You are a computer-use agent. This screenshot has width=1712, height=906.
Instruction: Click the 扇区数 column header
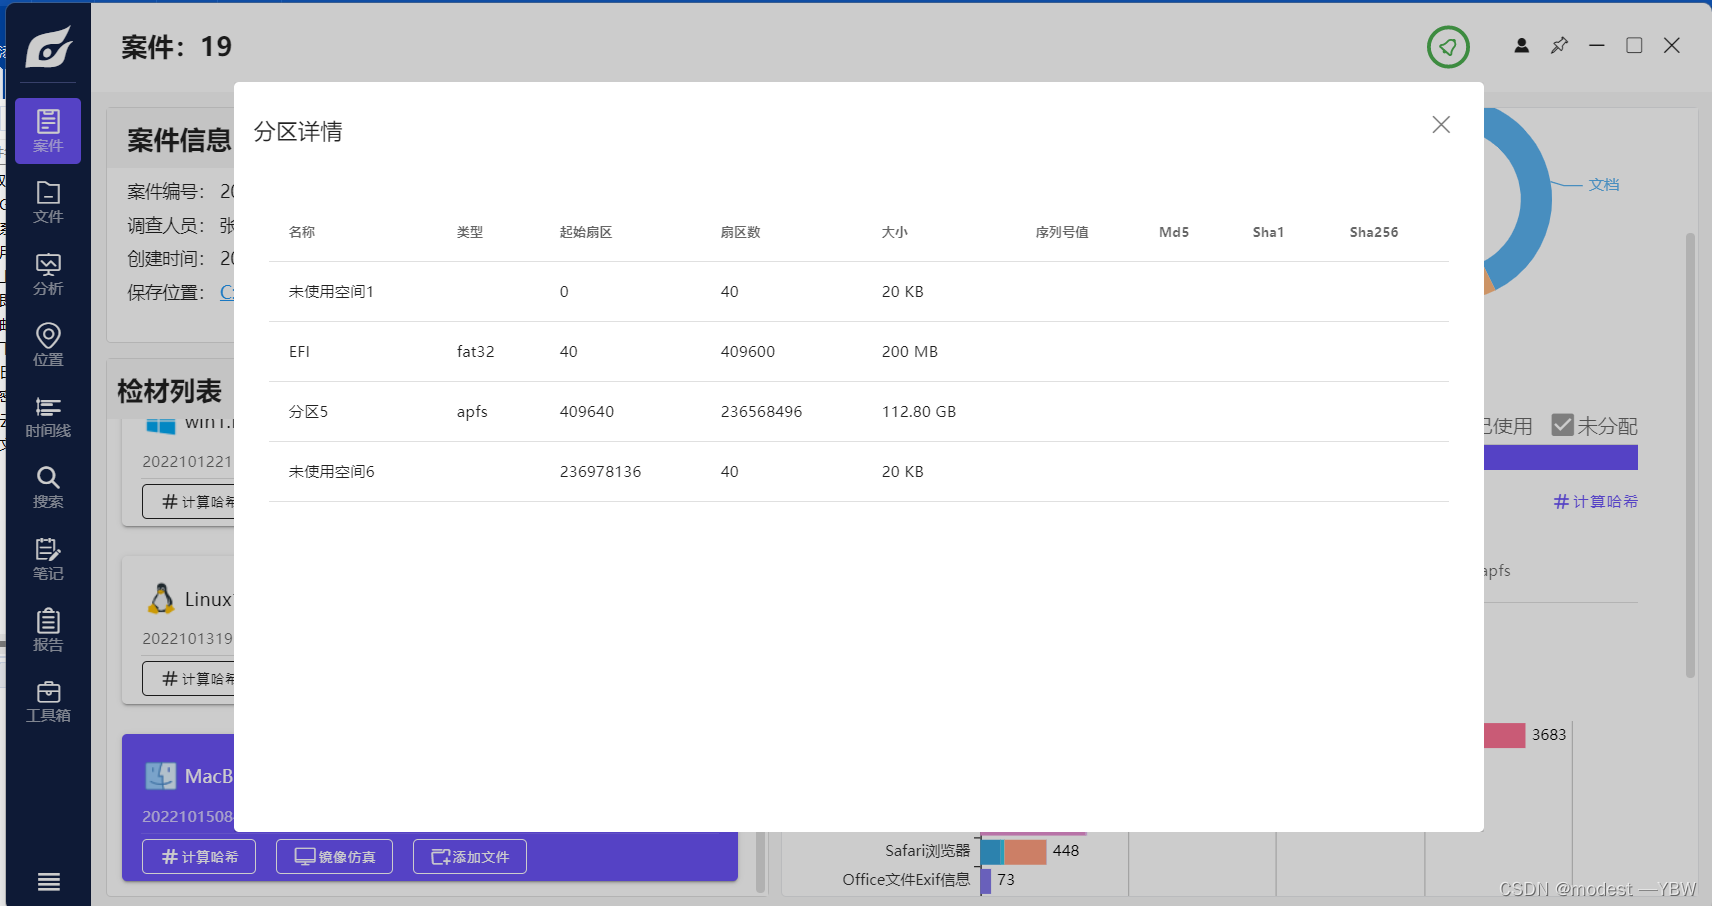[x=741, y=232]
